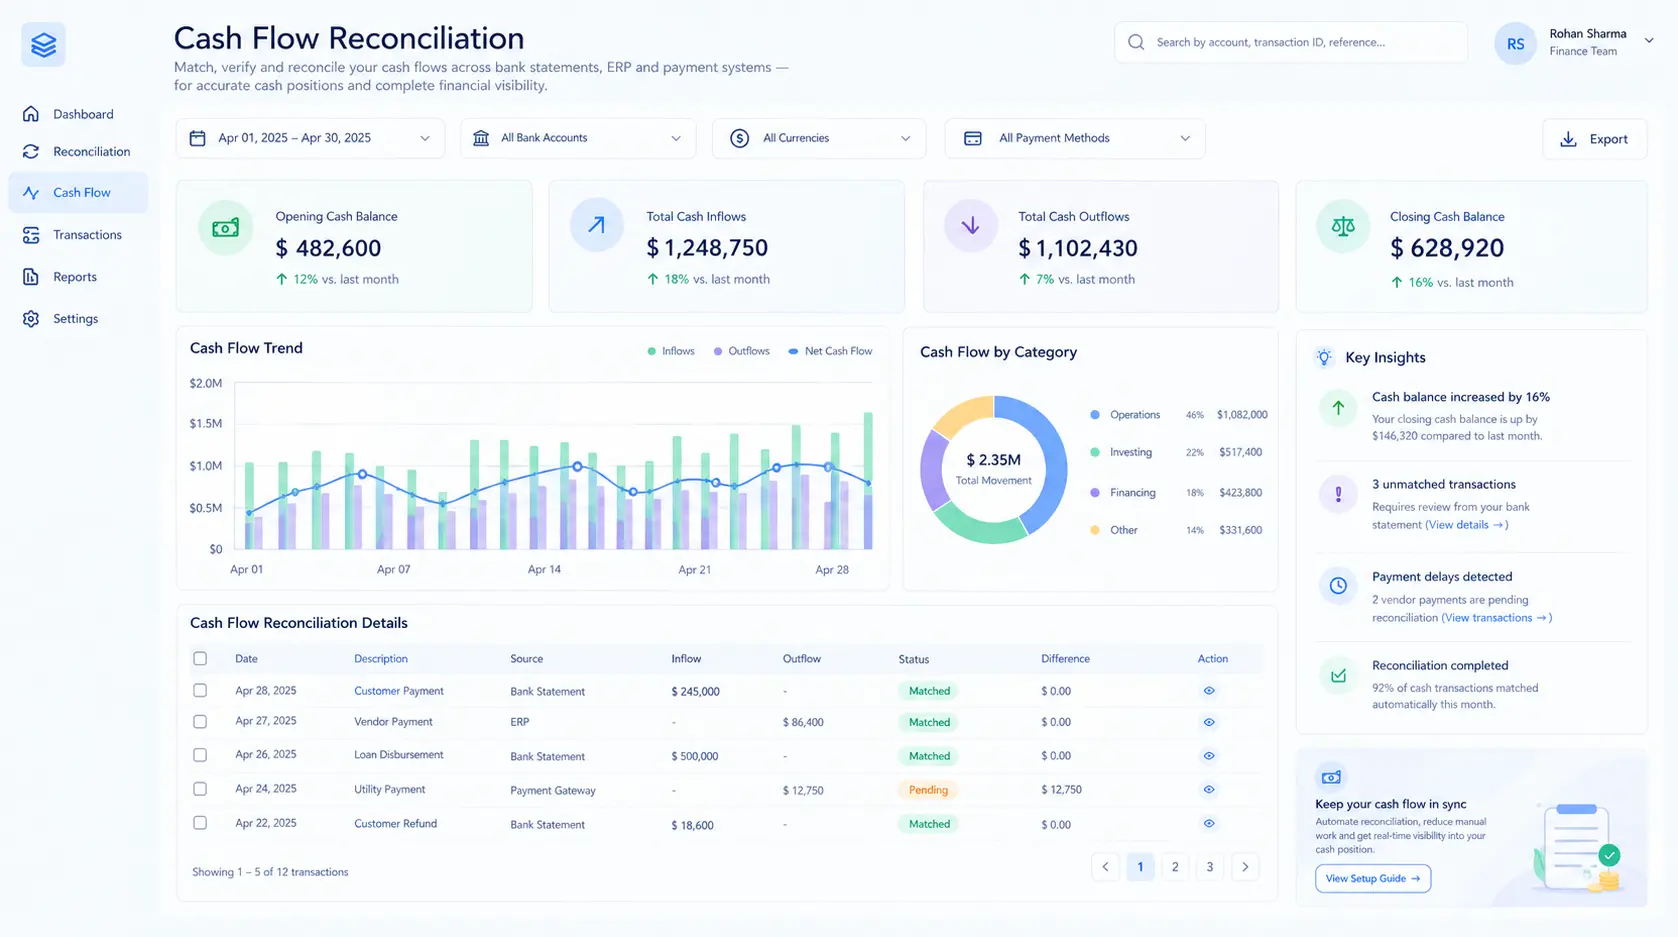1678x937 pixels.
Task: Open the All Bank Accounts dropdown
Action: 577,138
